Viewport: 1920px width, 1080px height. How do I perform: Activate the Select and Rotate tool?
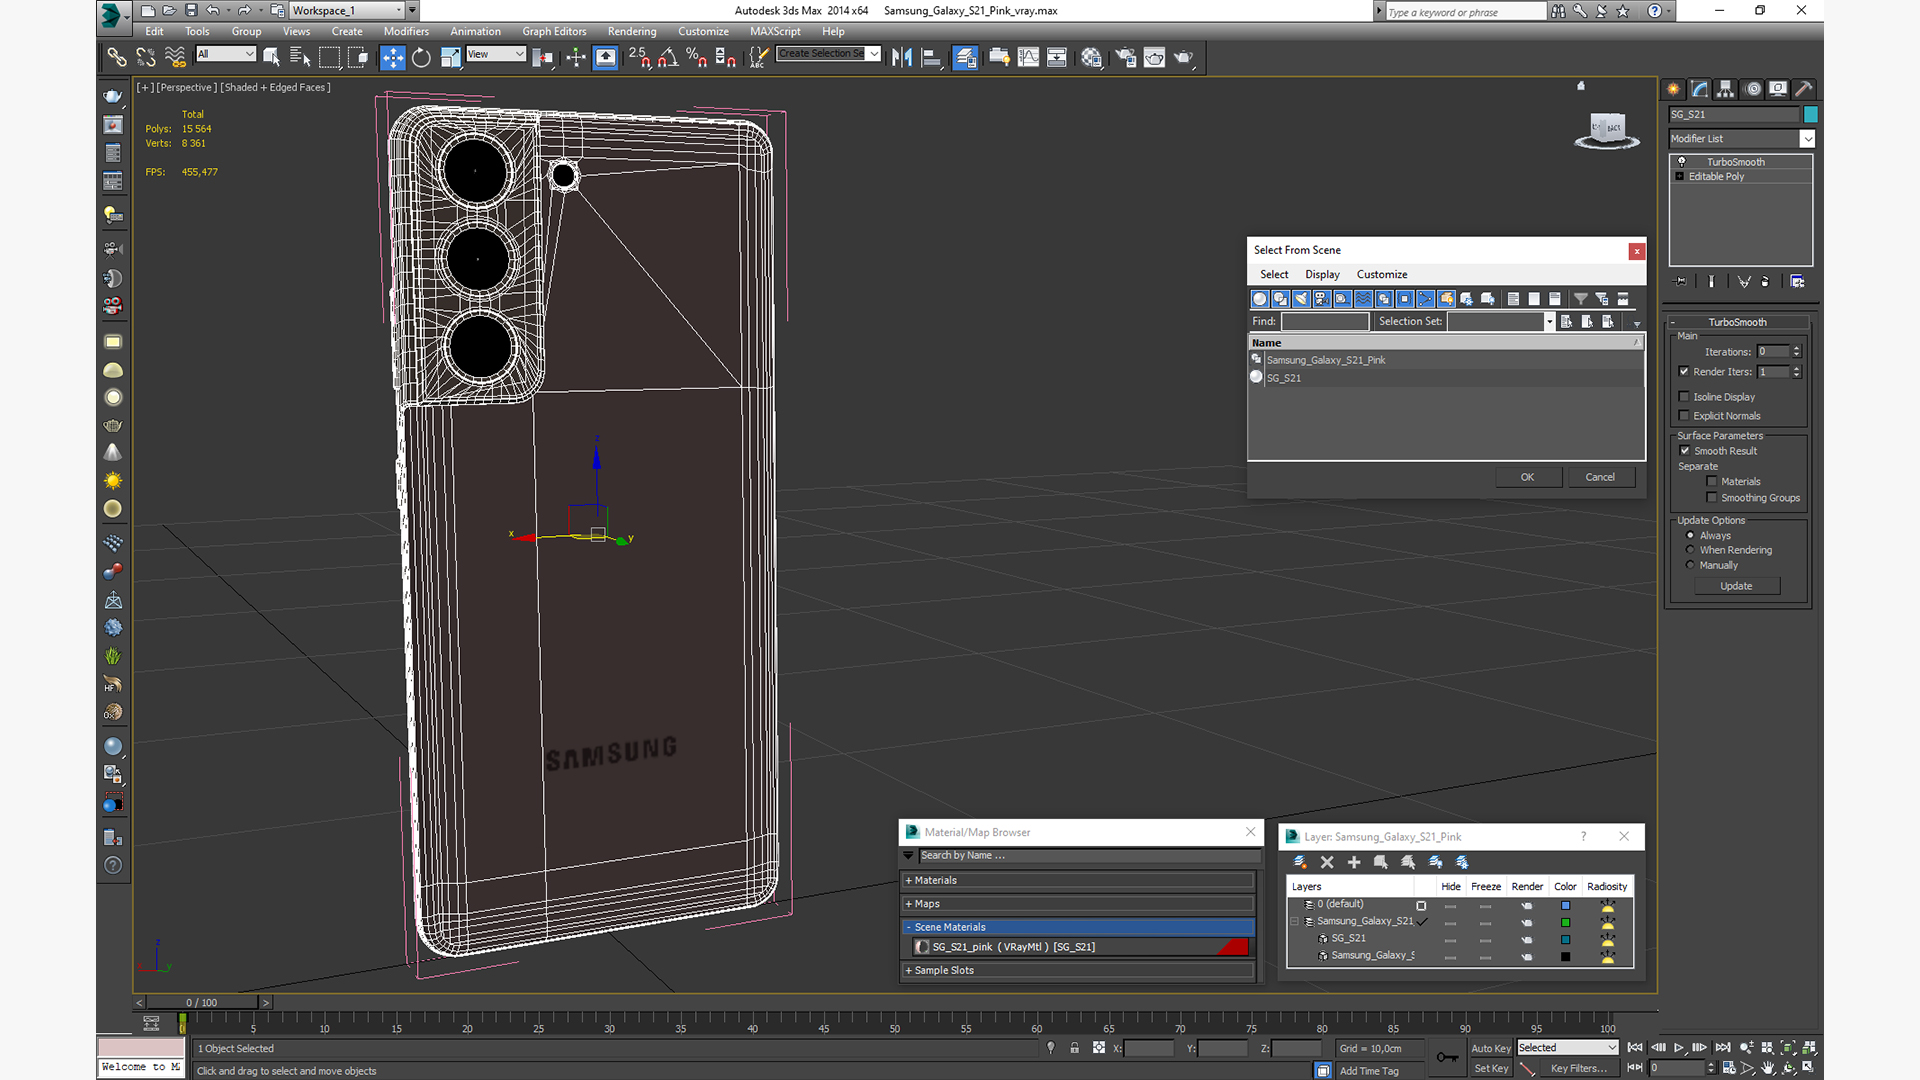(x=421, y=58)
